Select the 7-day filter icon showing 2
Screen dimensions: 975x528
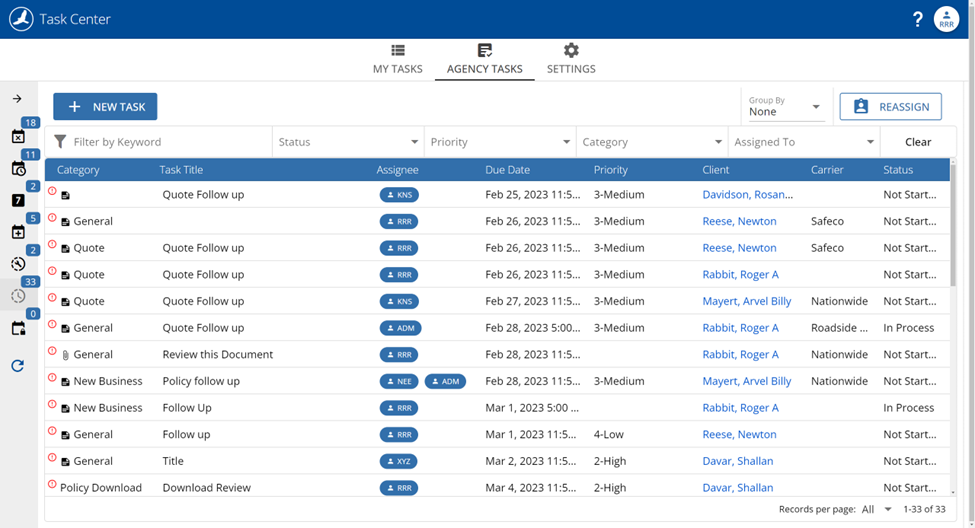tap(18, 200)
